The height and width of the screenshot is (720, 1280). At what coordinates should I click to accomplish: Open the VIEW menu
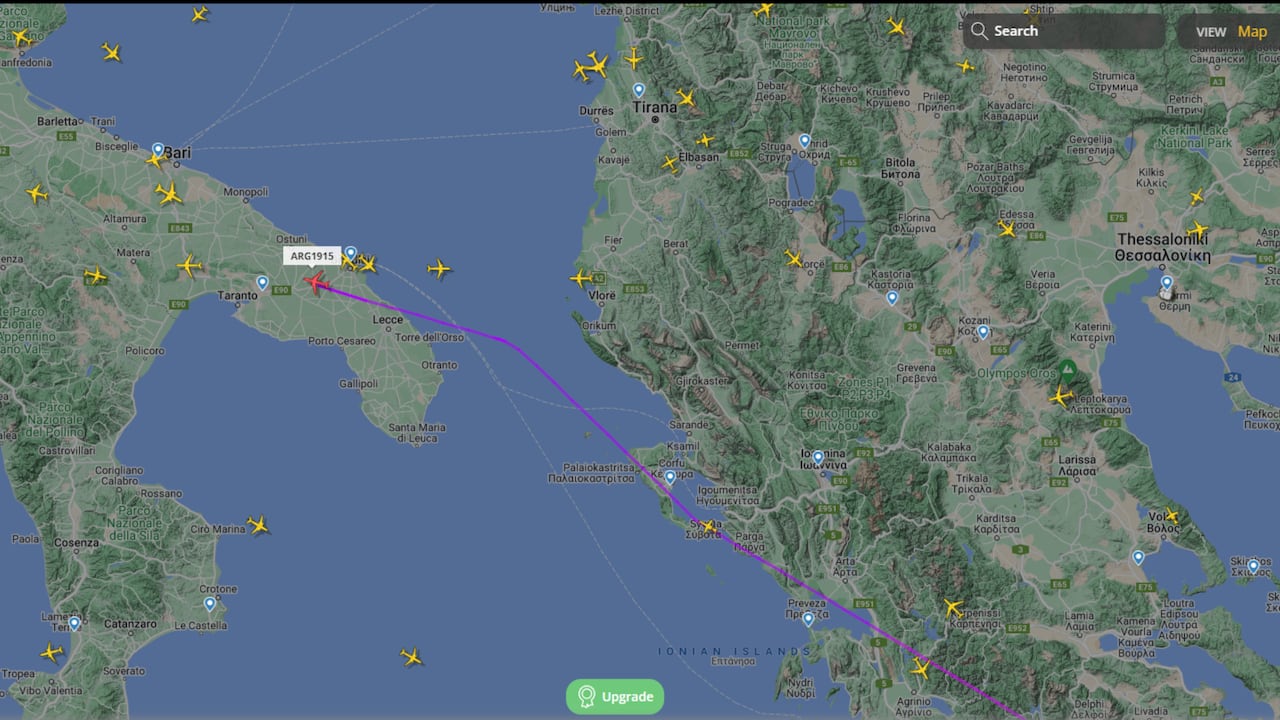point(1211,32)
